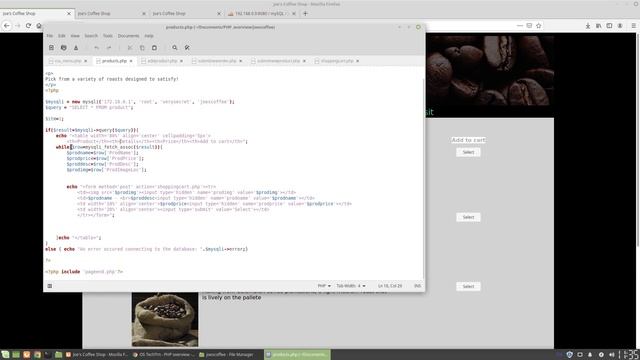Open Tab Width dropdown in status bar
Screen dimensions: 640x360
coord(351,286)
